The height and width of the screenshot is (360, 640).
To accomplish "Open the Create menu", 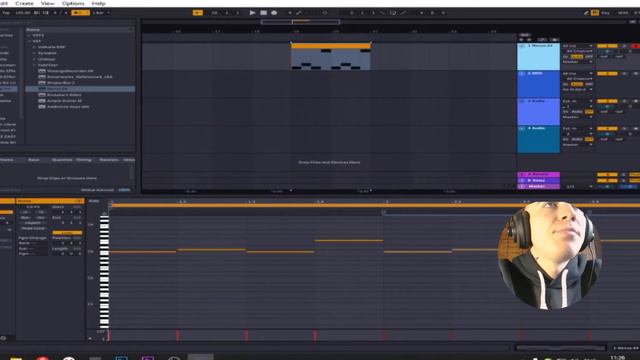I will 24,3.
